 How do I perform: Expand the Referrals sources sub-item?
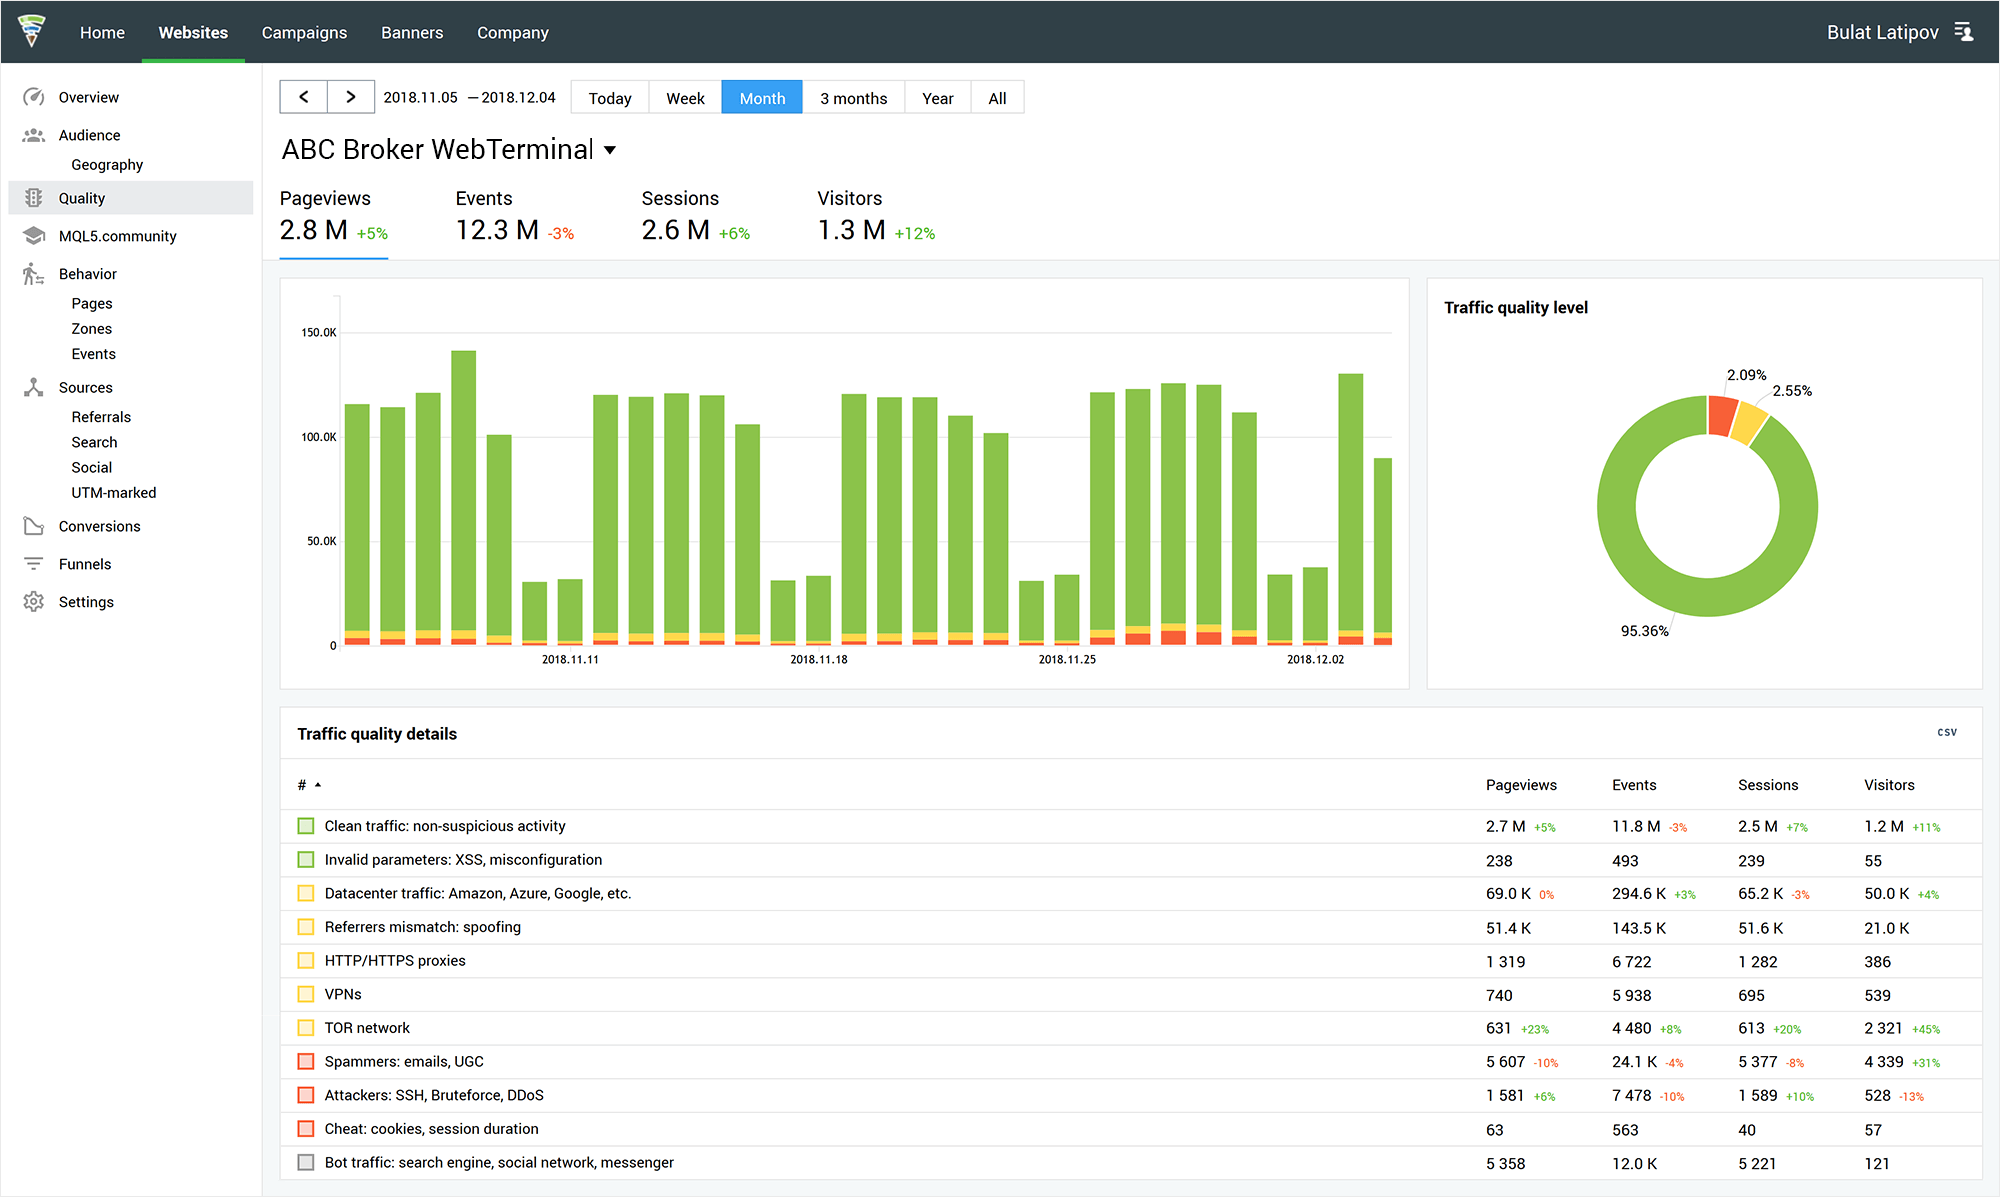[x=103, y=416]
